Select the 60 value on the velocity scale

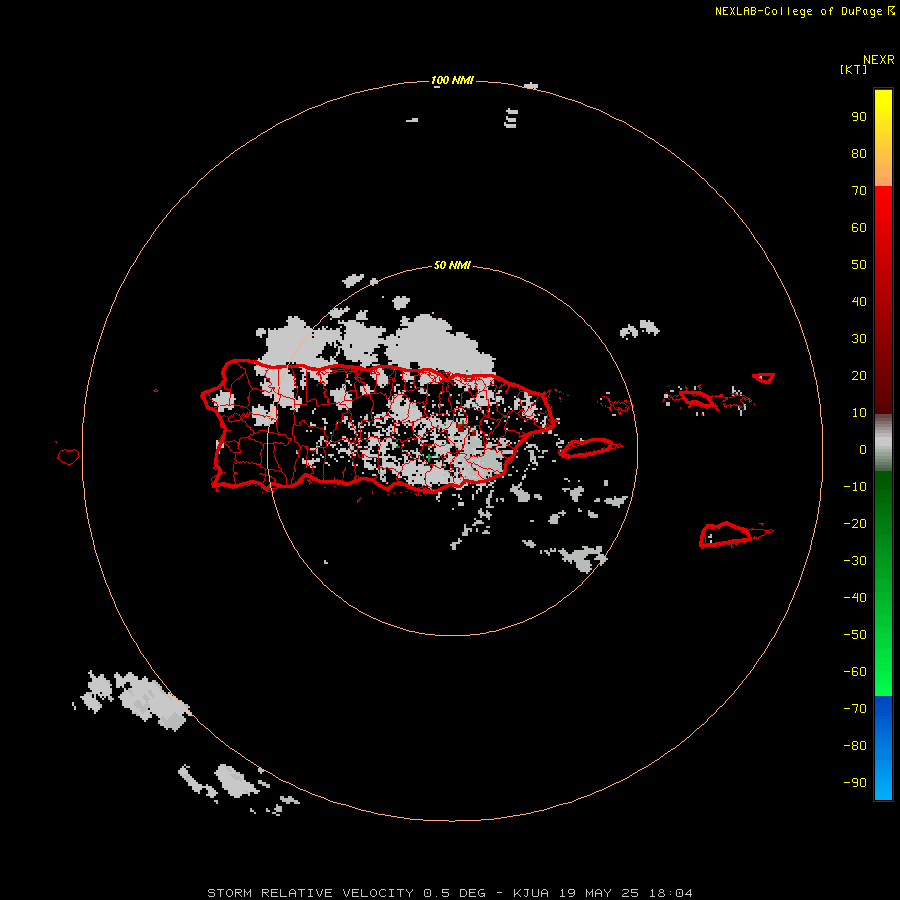[x=859, y=228]
